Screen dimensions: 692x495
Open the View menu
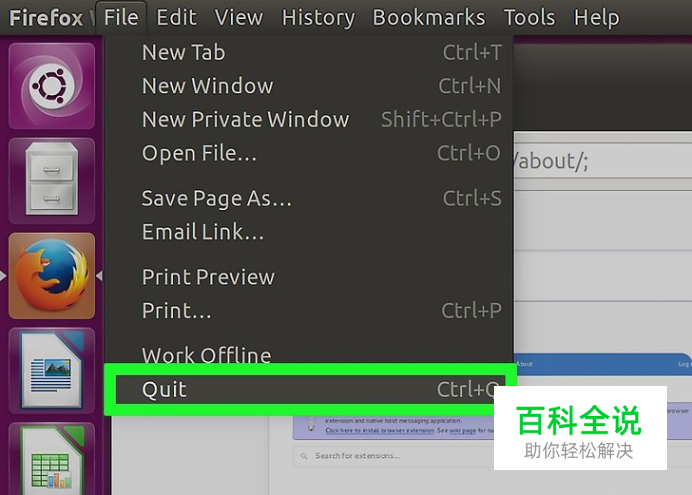click(239, 18)
